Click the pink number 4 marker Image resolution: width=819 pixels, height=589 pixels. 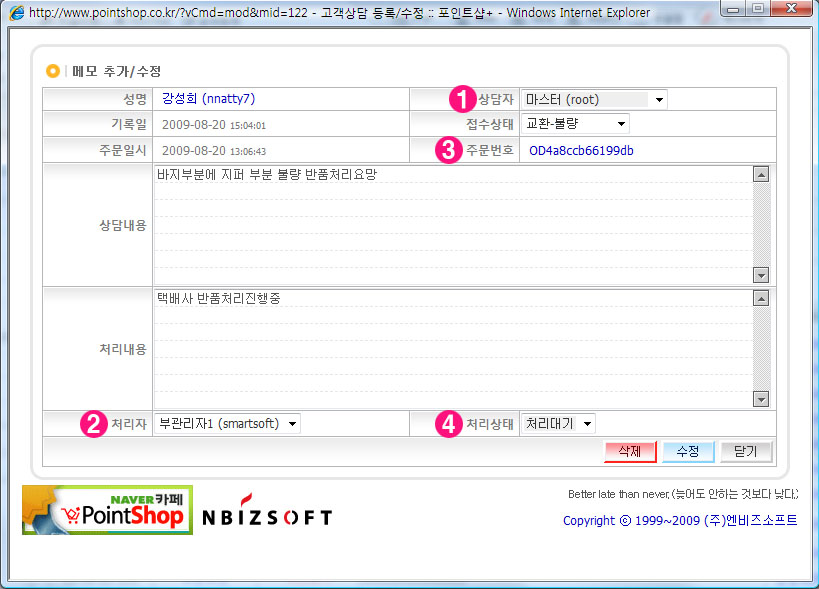coord(449,424)
